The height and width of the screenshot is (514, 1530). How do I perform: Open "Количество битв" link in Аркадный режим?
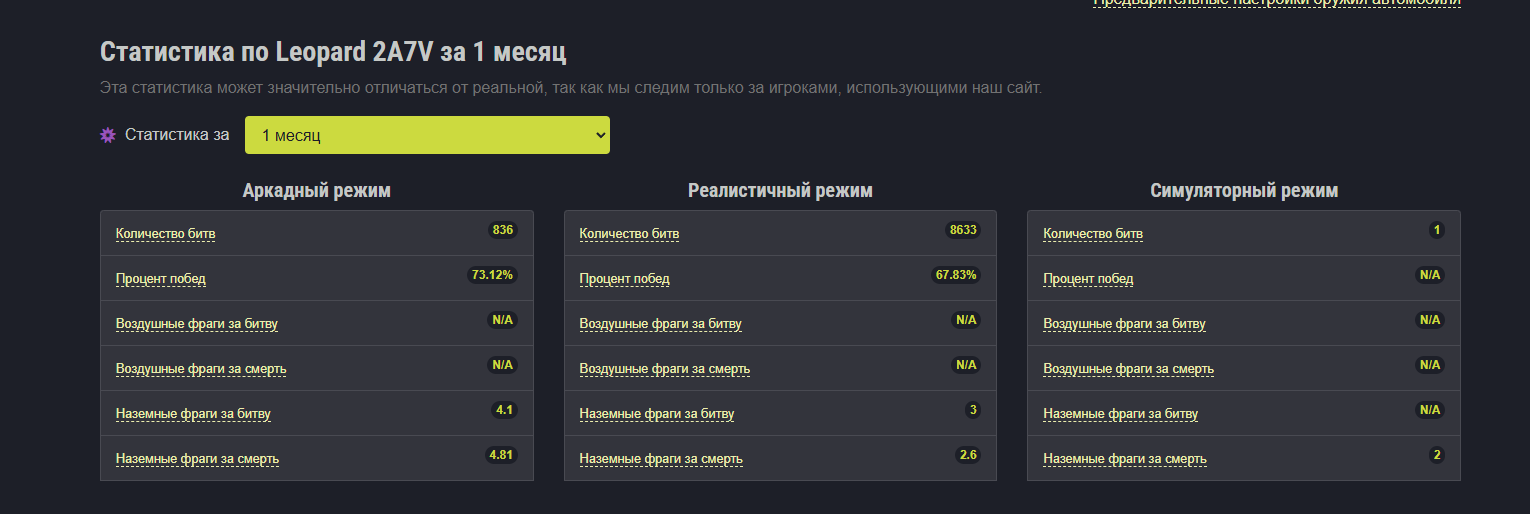click(x=165, y=234)
